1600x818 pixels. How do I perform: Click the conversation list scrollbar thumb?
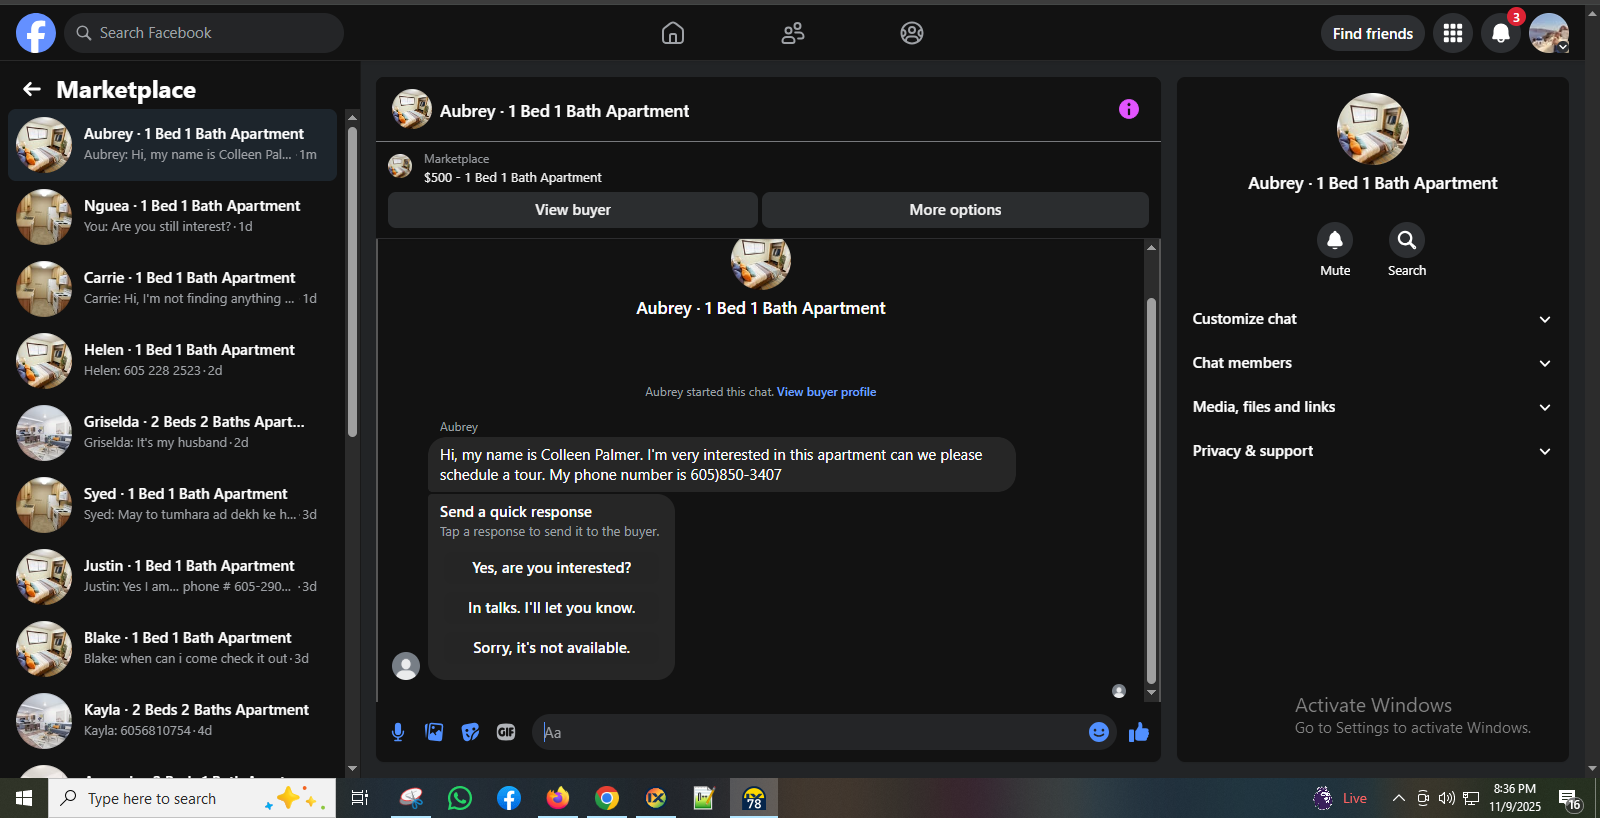coord(352,280)
